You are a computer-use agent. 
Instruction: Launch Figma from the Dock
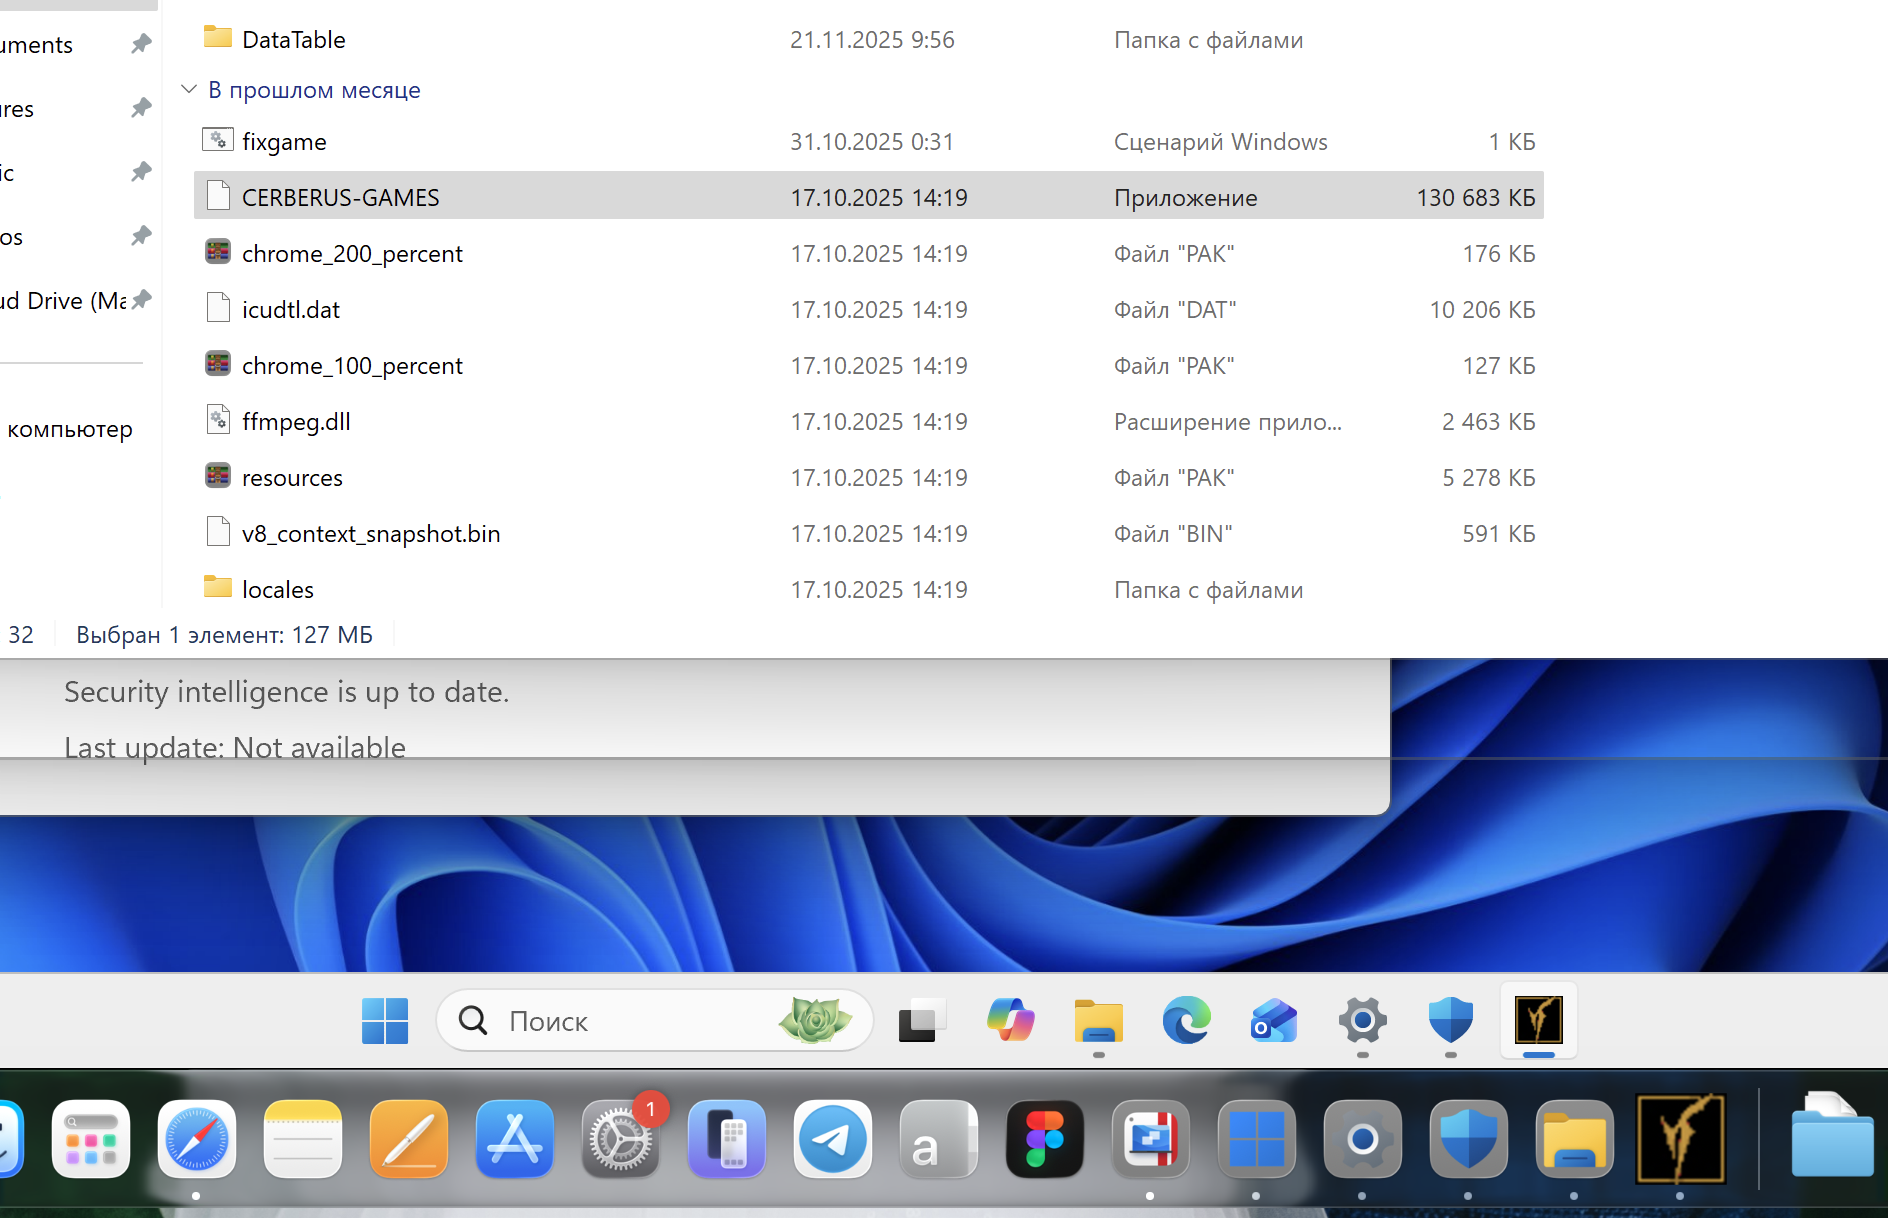(1044, 1140)
